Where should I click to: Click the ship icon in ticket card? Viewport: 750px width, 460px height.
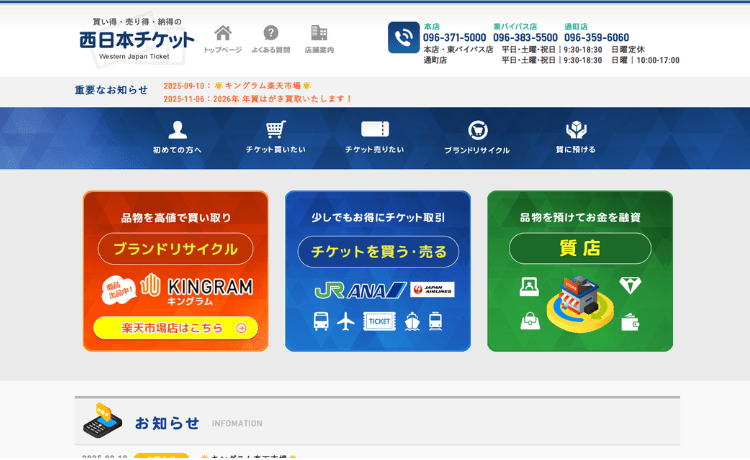pos(412,321)
